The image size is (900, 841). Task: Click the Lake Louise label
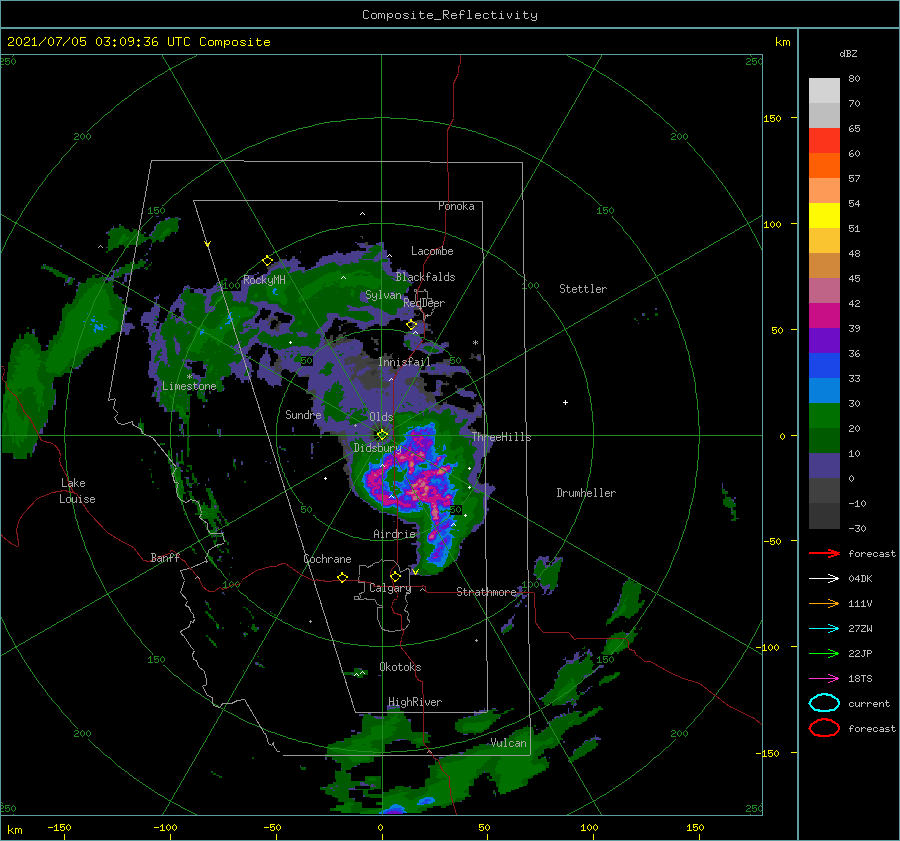coord(77,491)
